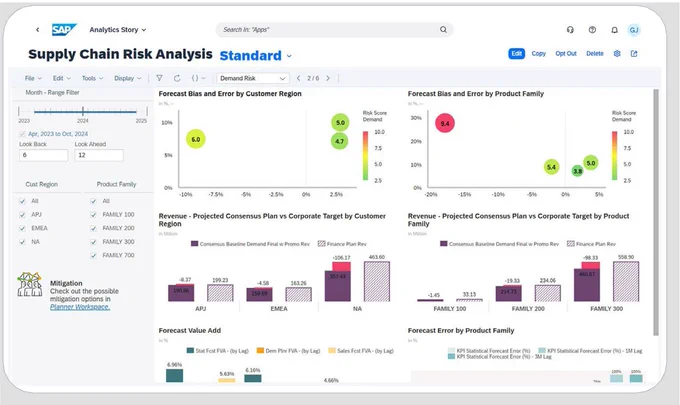
Task: Click Product Family risk score color scale
Action: click(x=615, y=156)
